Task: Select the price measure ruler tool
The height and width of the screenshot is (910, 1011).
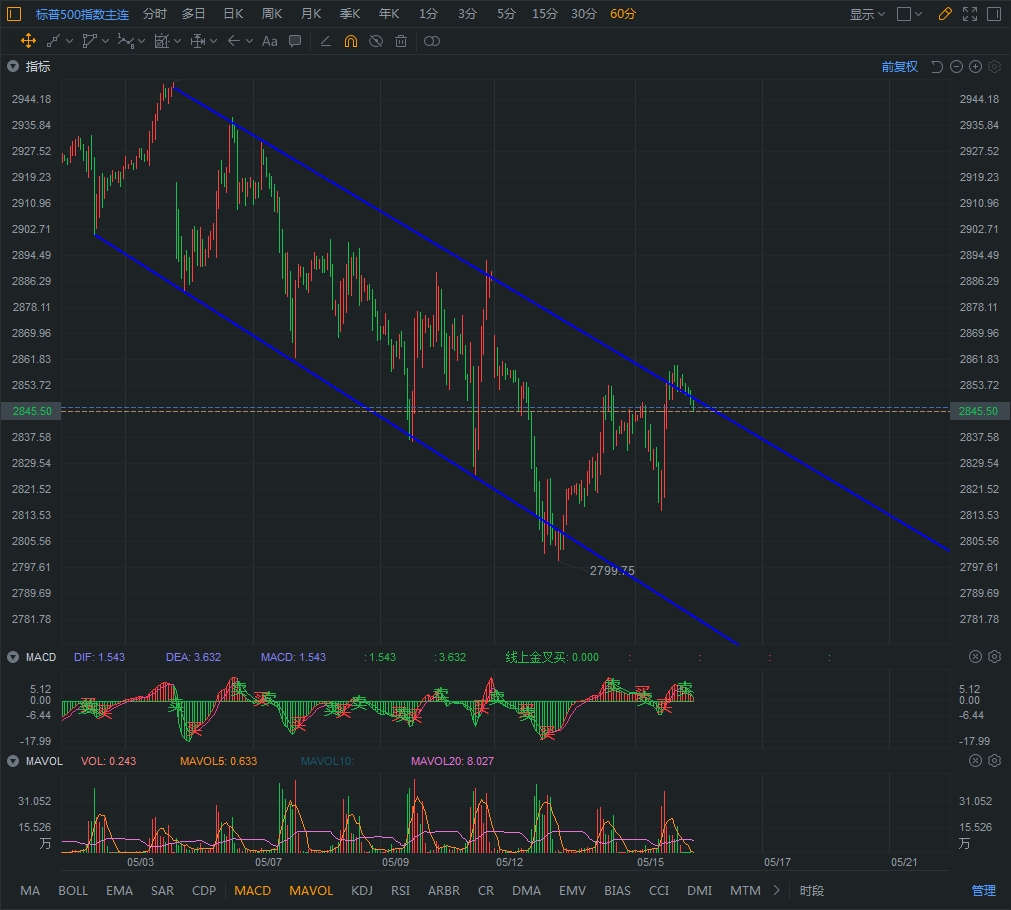Action: tap(198, 41)
